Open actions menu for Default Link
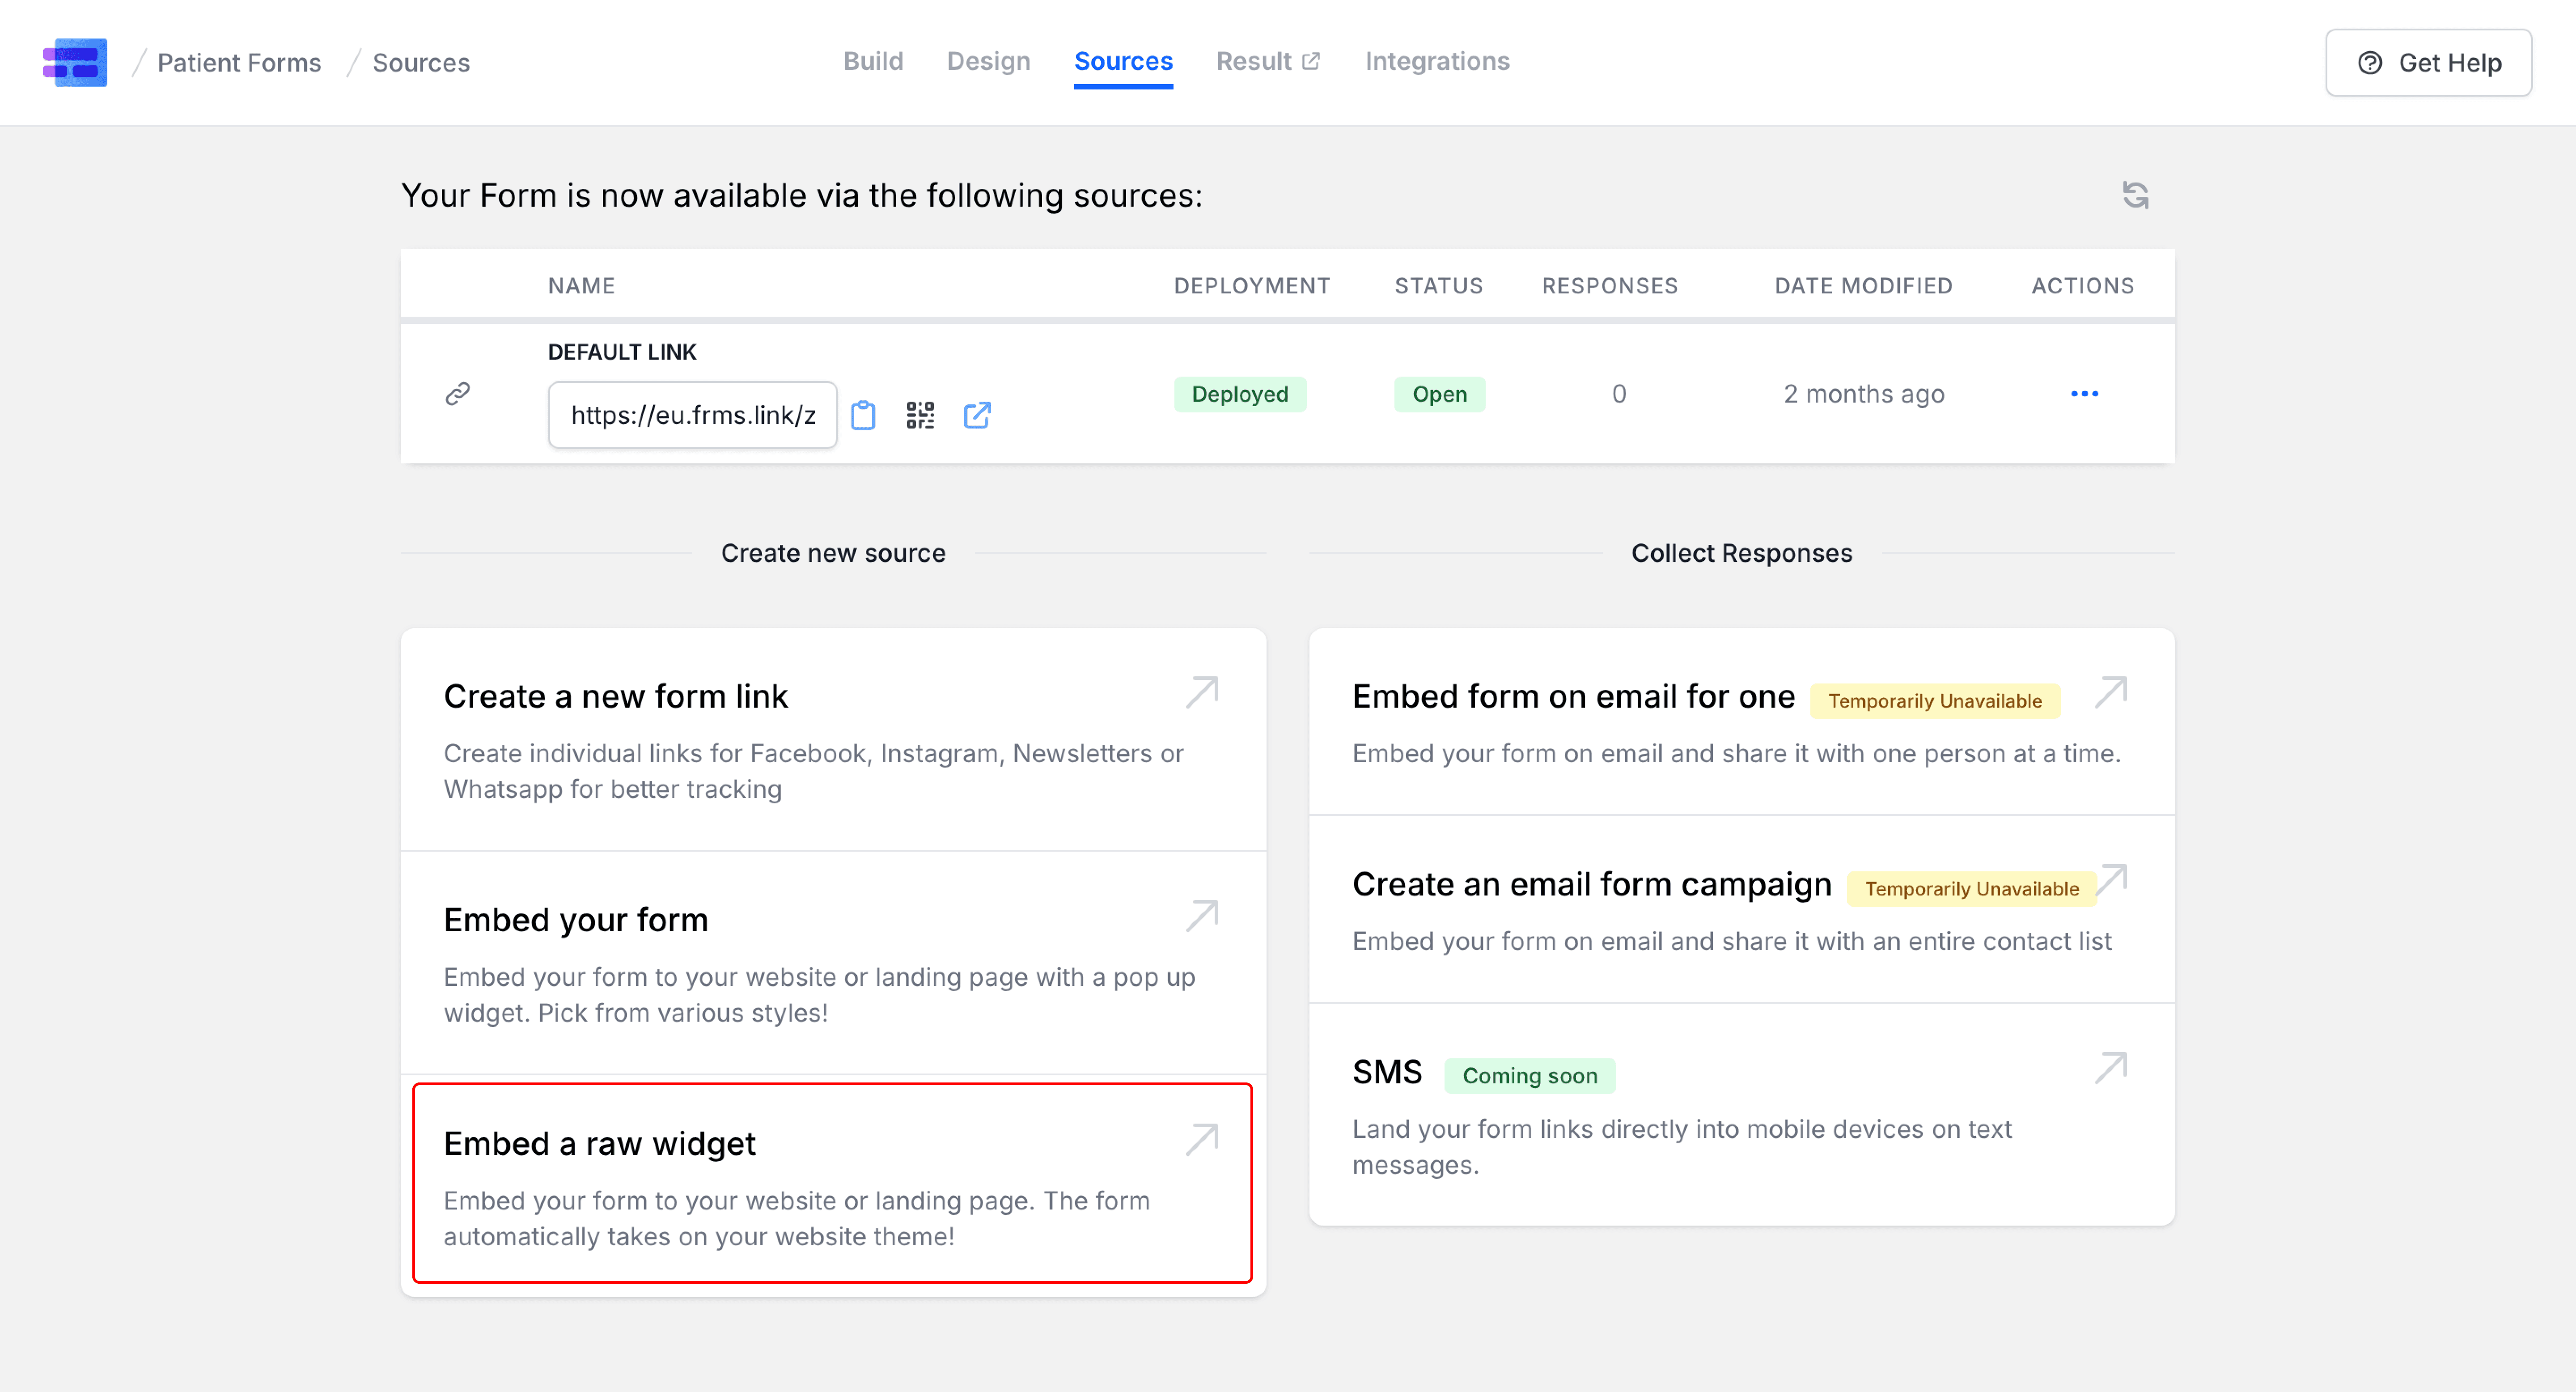 (2084, 394)
